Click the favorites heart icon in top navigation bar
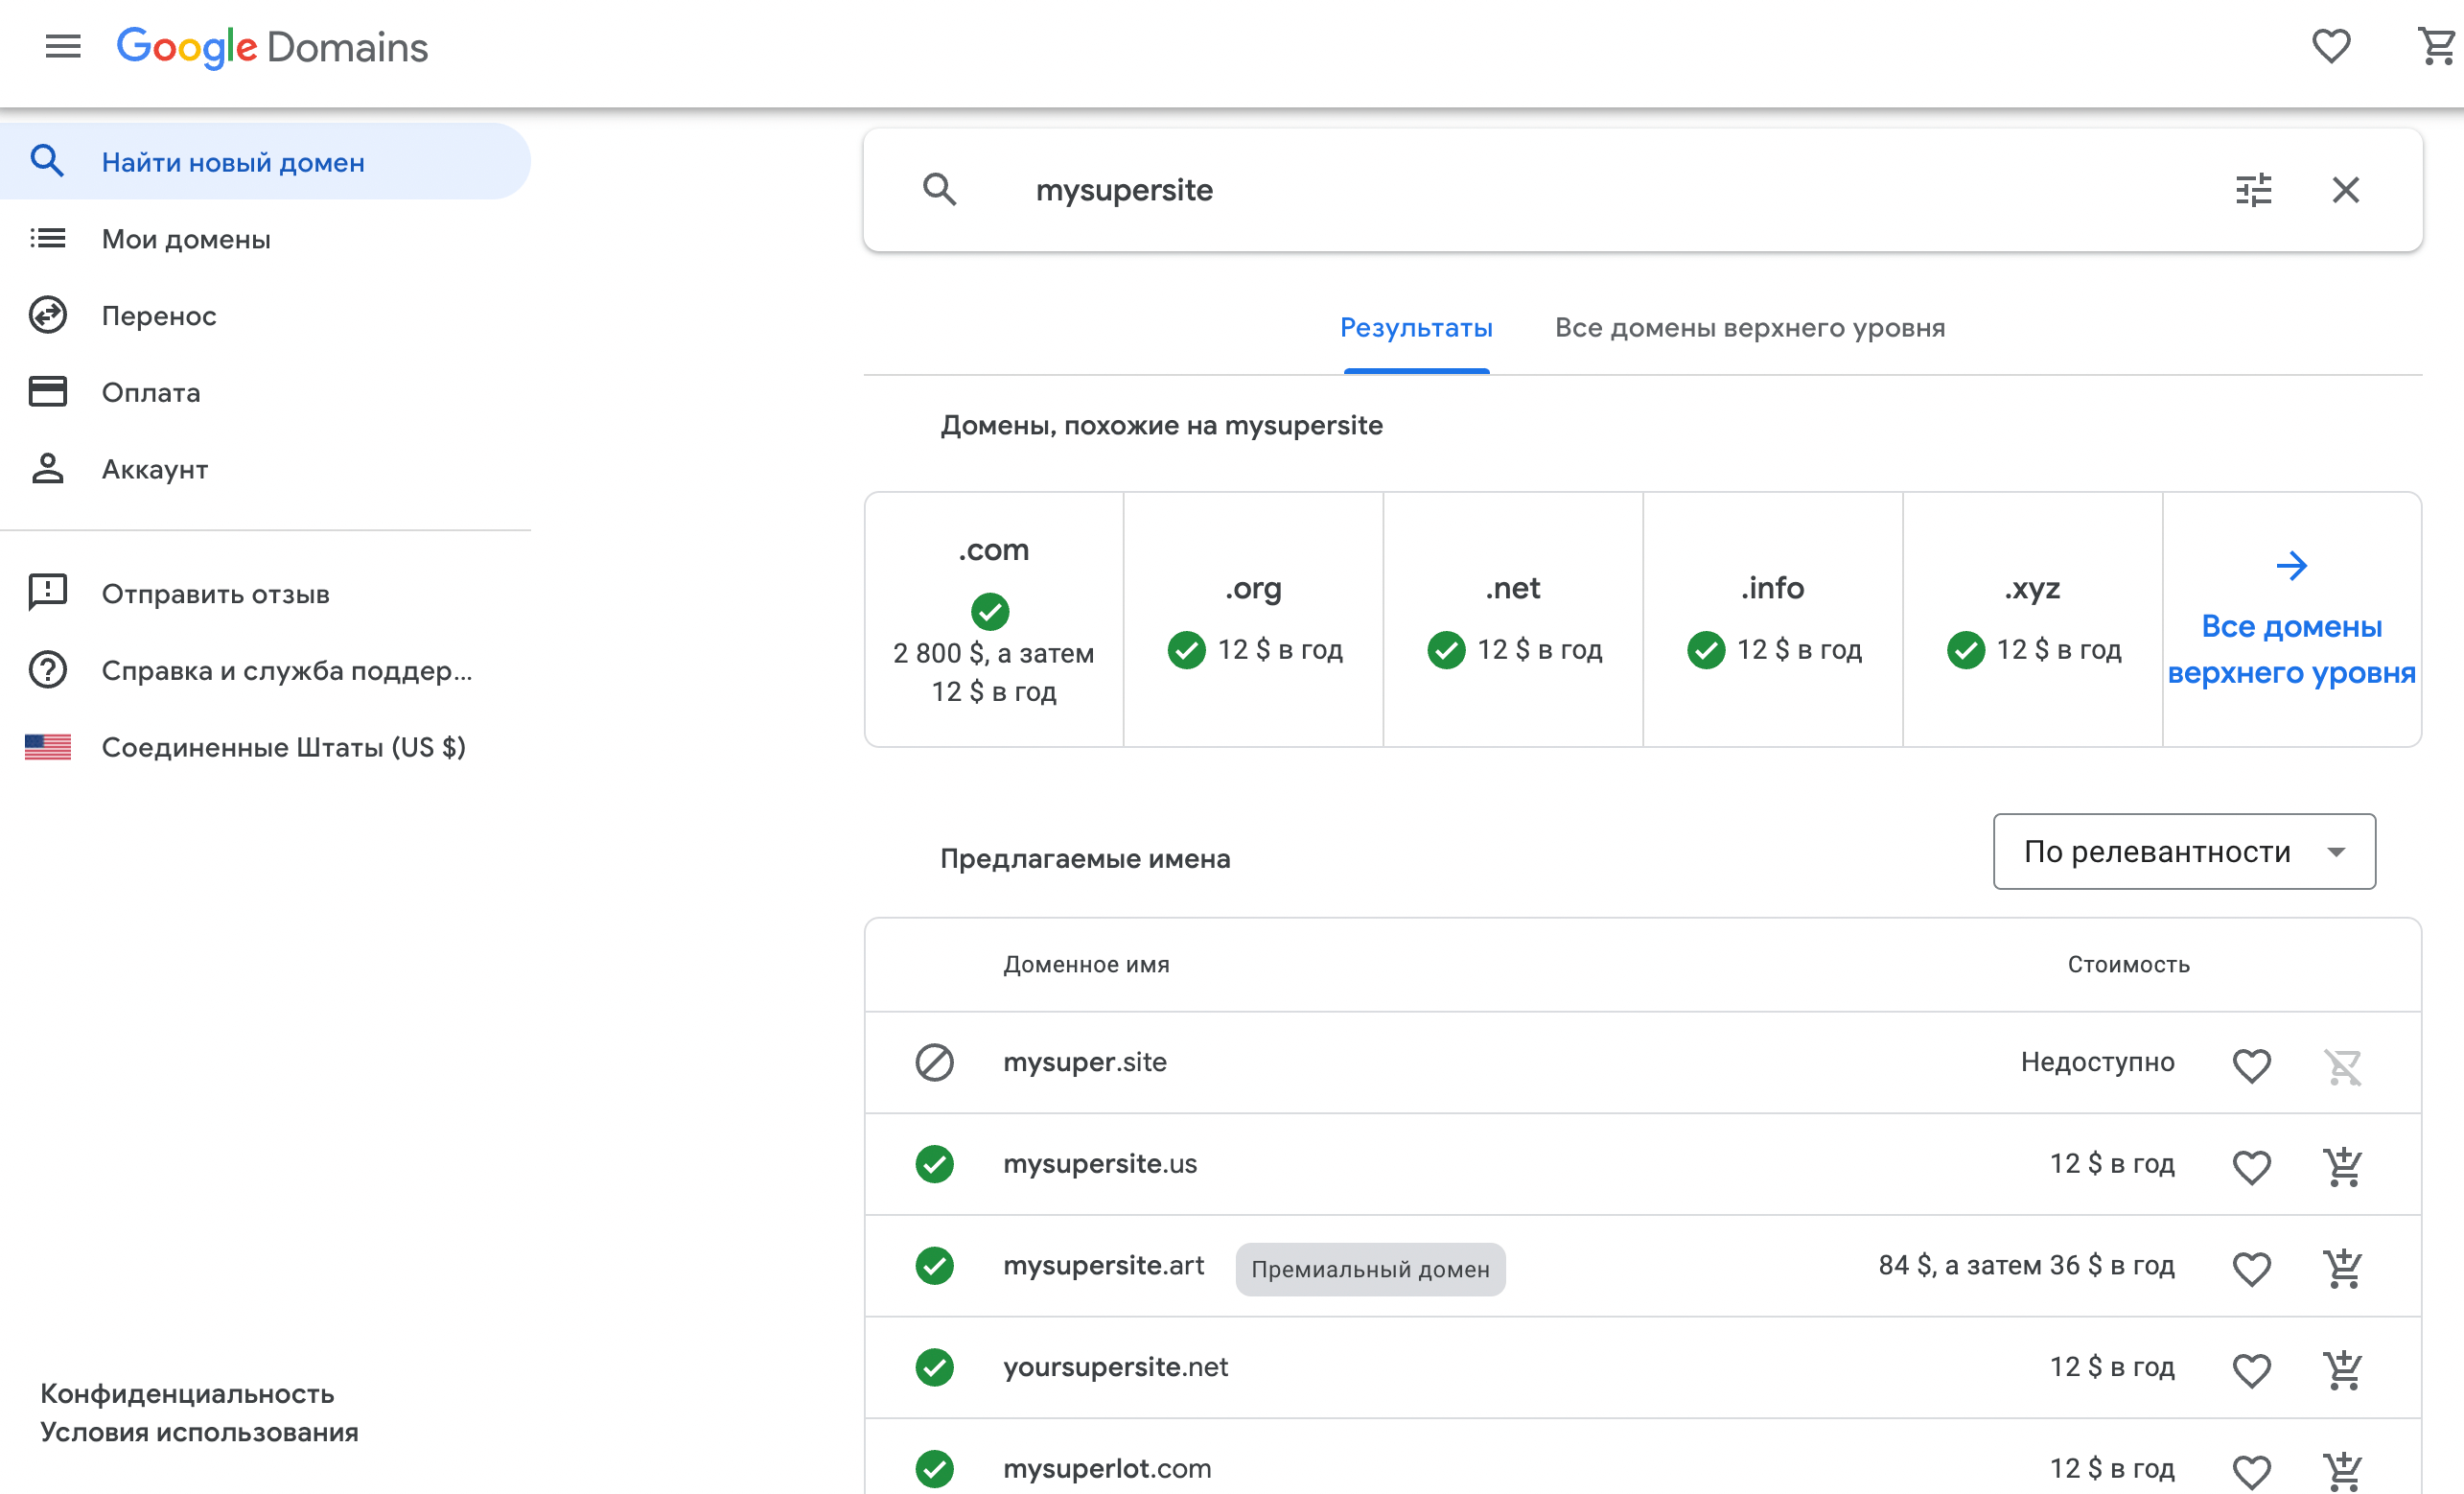Image resolution: width=2464 pixels, height=1494 pixels. [2330, 48]
